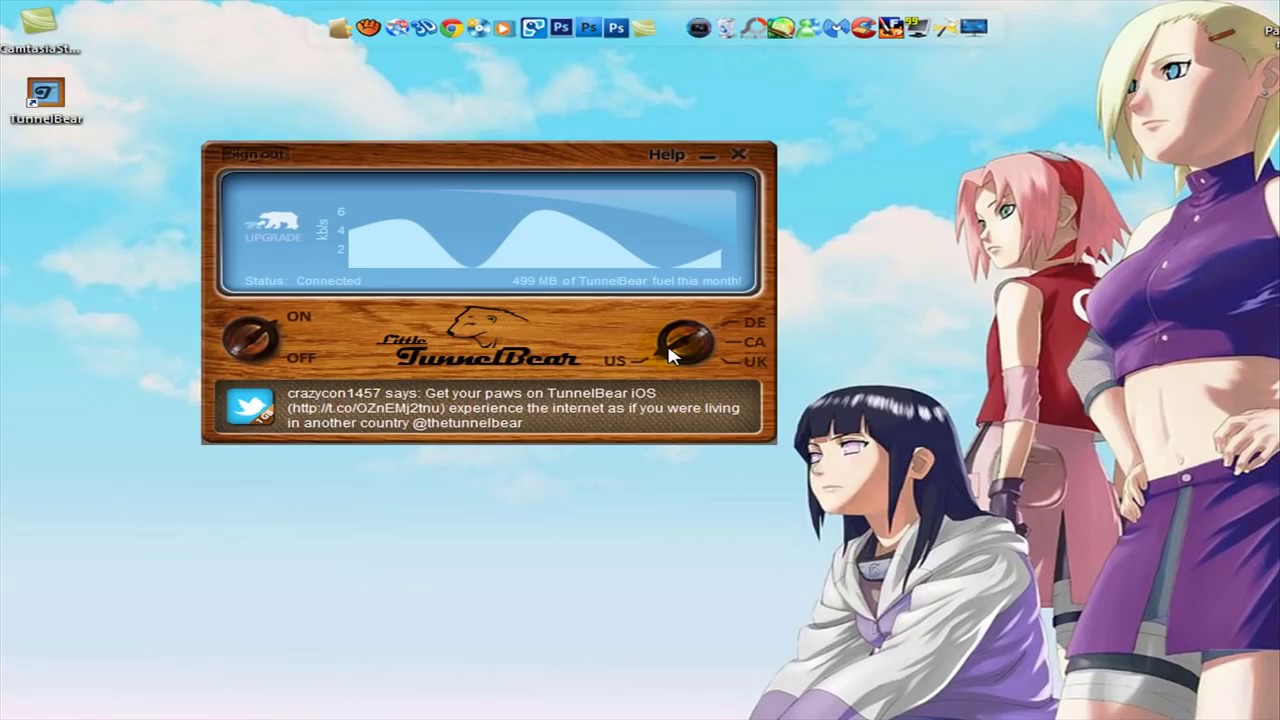1280x720 pixels.
Task: Launch Google Chrome from the top dock
Action: (451, 28)
